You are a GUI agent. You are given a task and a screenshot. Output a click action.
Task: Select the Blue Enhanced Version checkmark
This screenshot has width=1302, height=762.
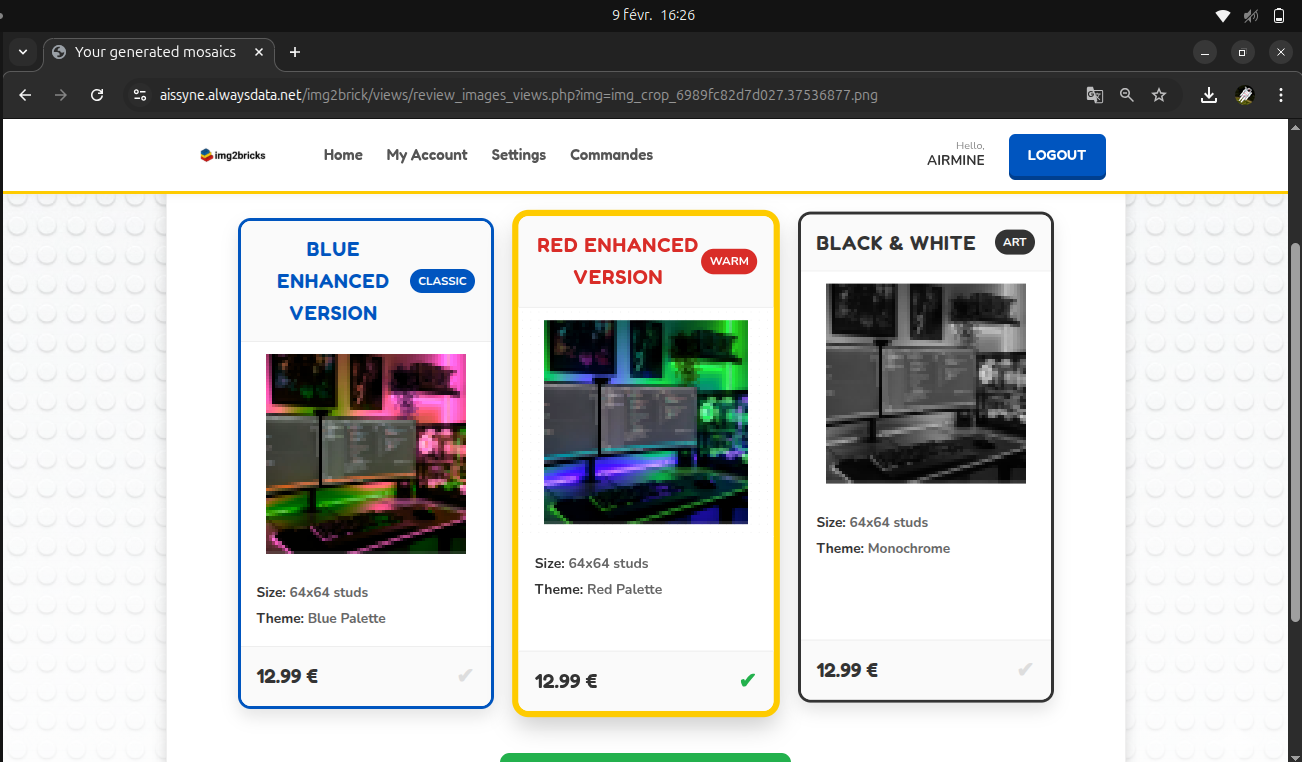[464, 676]
